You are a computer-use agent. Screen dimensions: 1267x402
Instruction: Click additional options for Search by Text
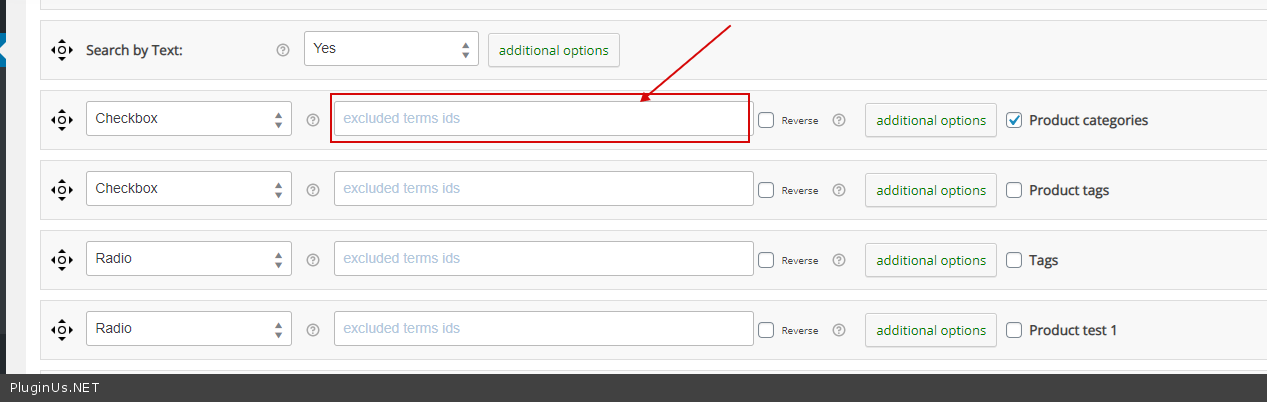point(554,50)
